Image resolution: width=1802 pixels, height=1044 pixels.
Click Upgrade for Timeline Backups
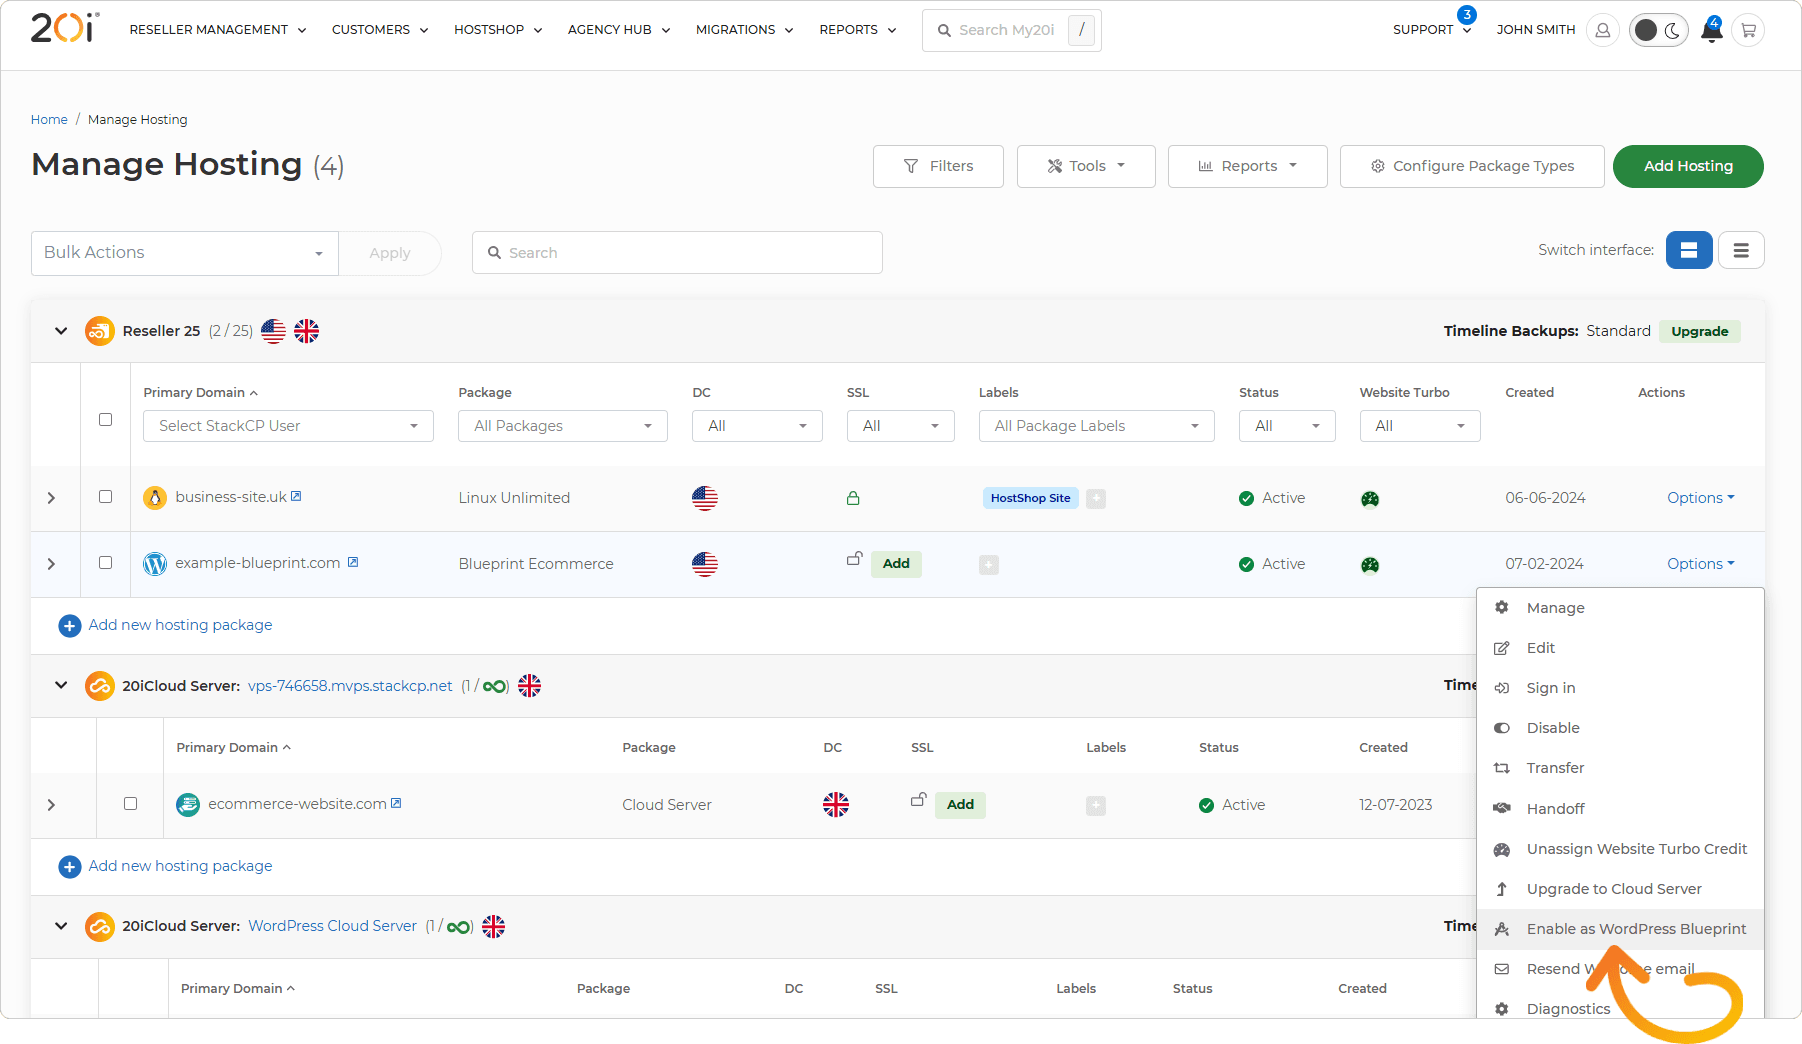(1699, 332)
